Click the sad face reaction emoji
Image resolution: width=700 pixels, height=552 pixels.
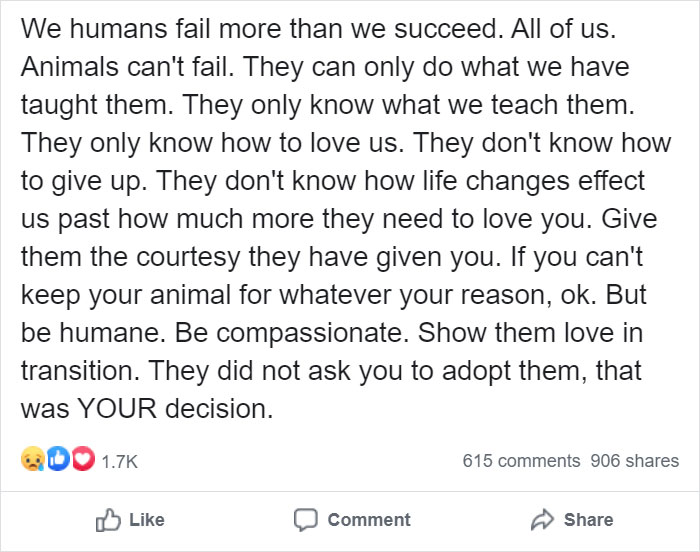coord(33,459)
